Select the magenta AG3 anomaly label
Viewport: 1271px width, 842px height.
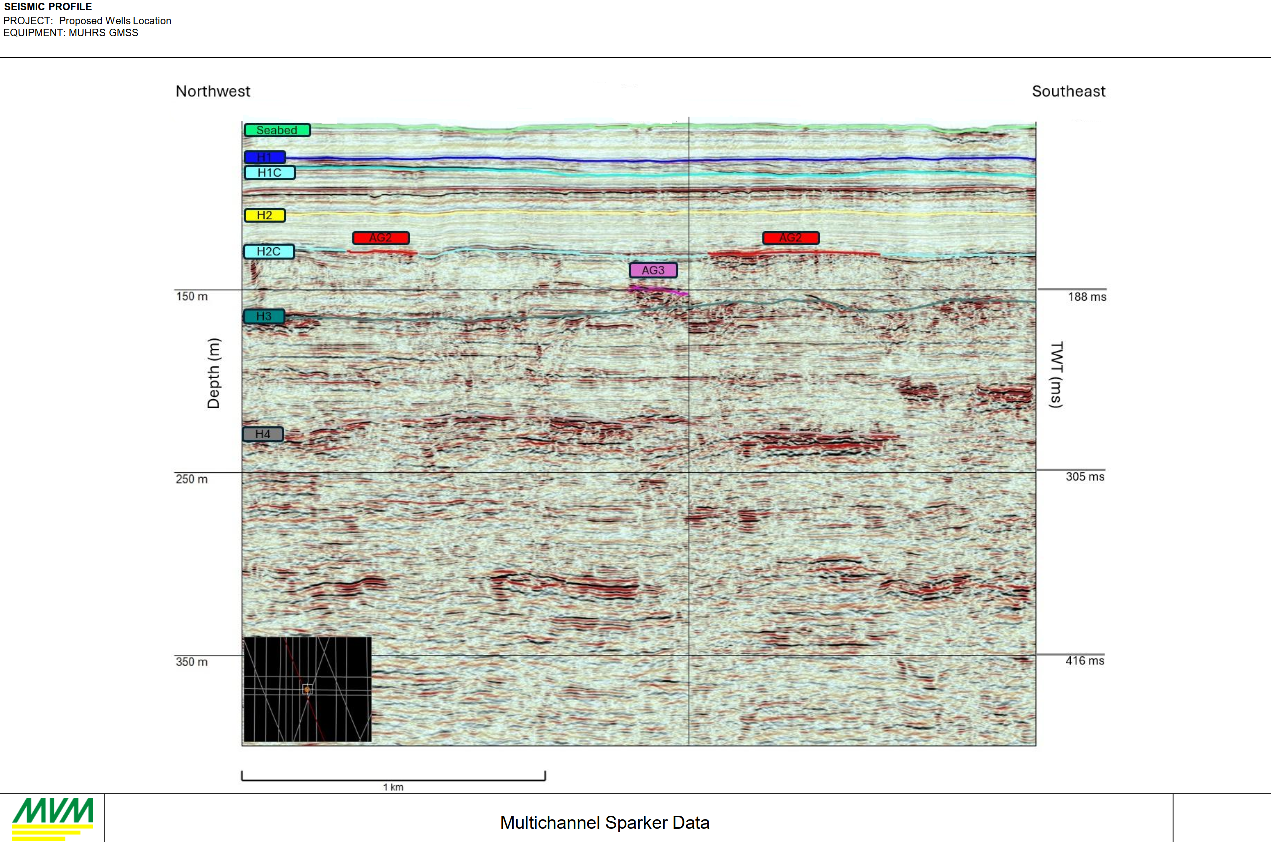(653, 270)
